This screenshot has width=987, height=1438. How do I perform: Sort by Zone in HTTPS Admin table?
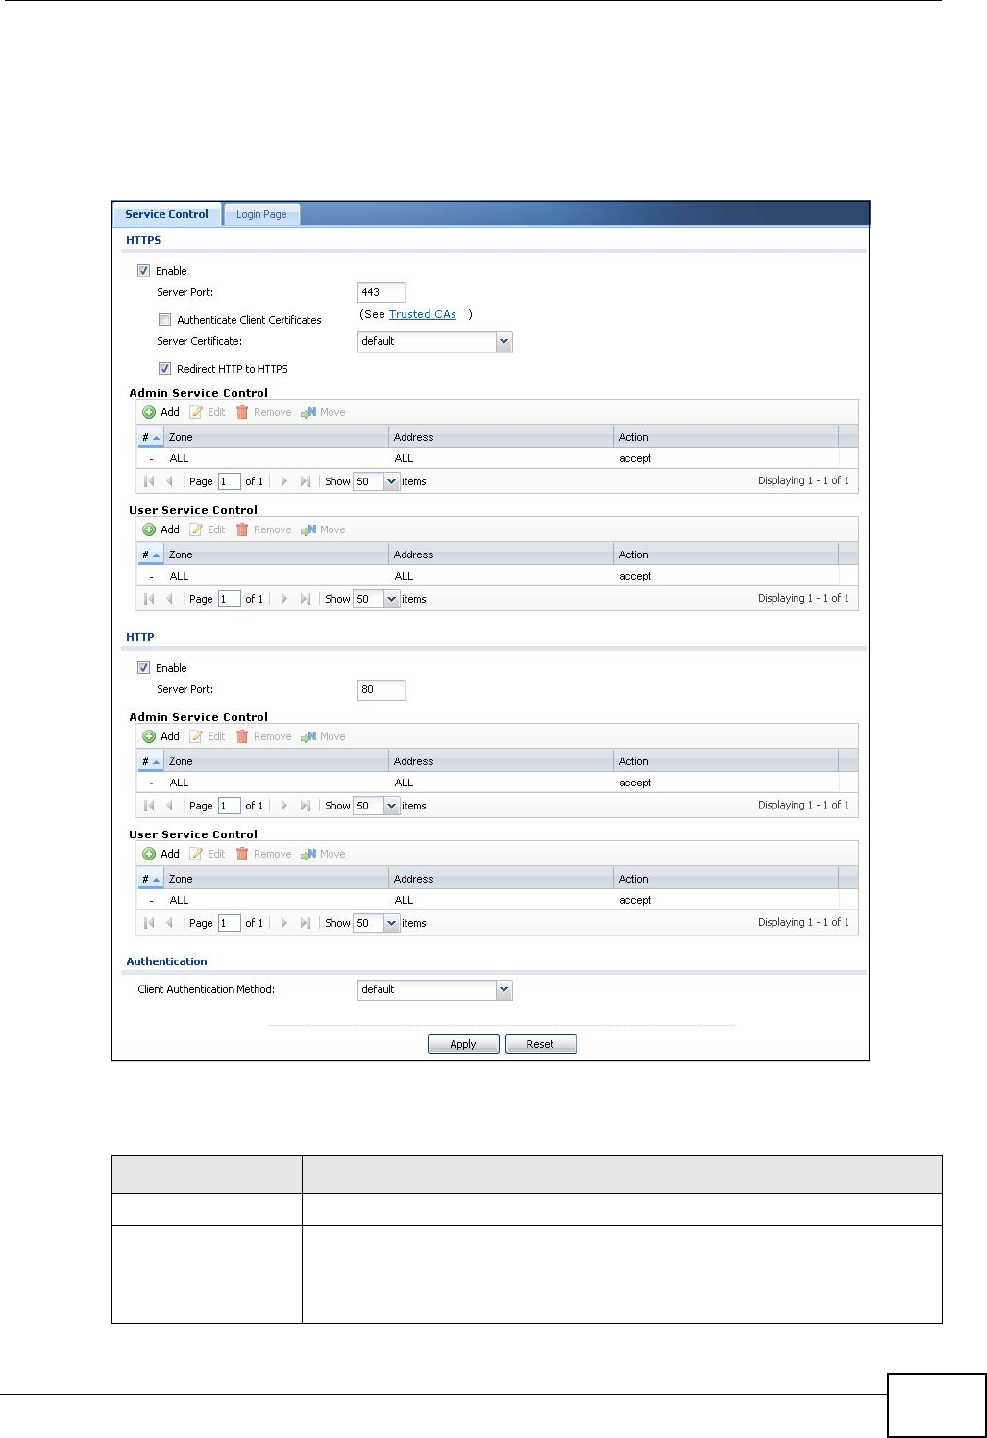coord(276,437)
